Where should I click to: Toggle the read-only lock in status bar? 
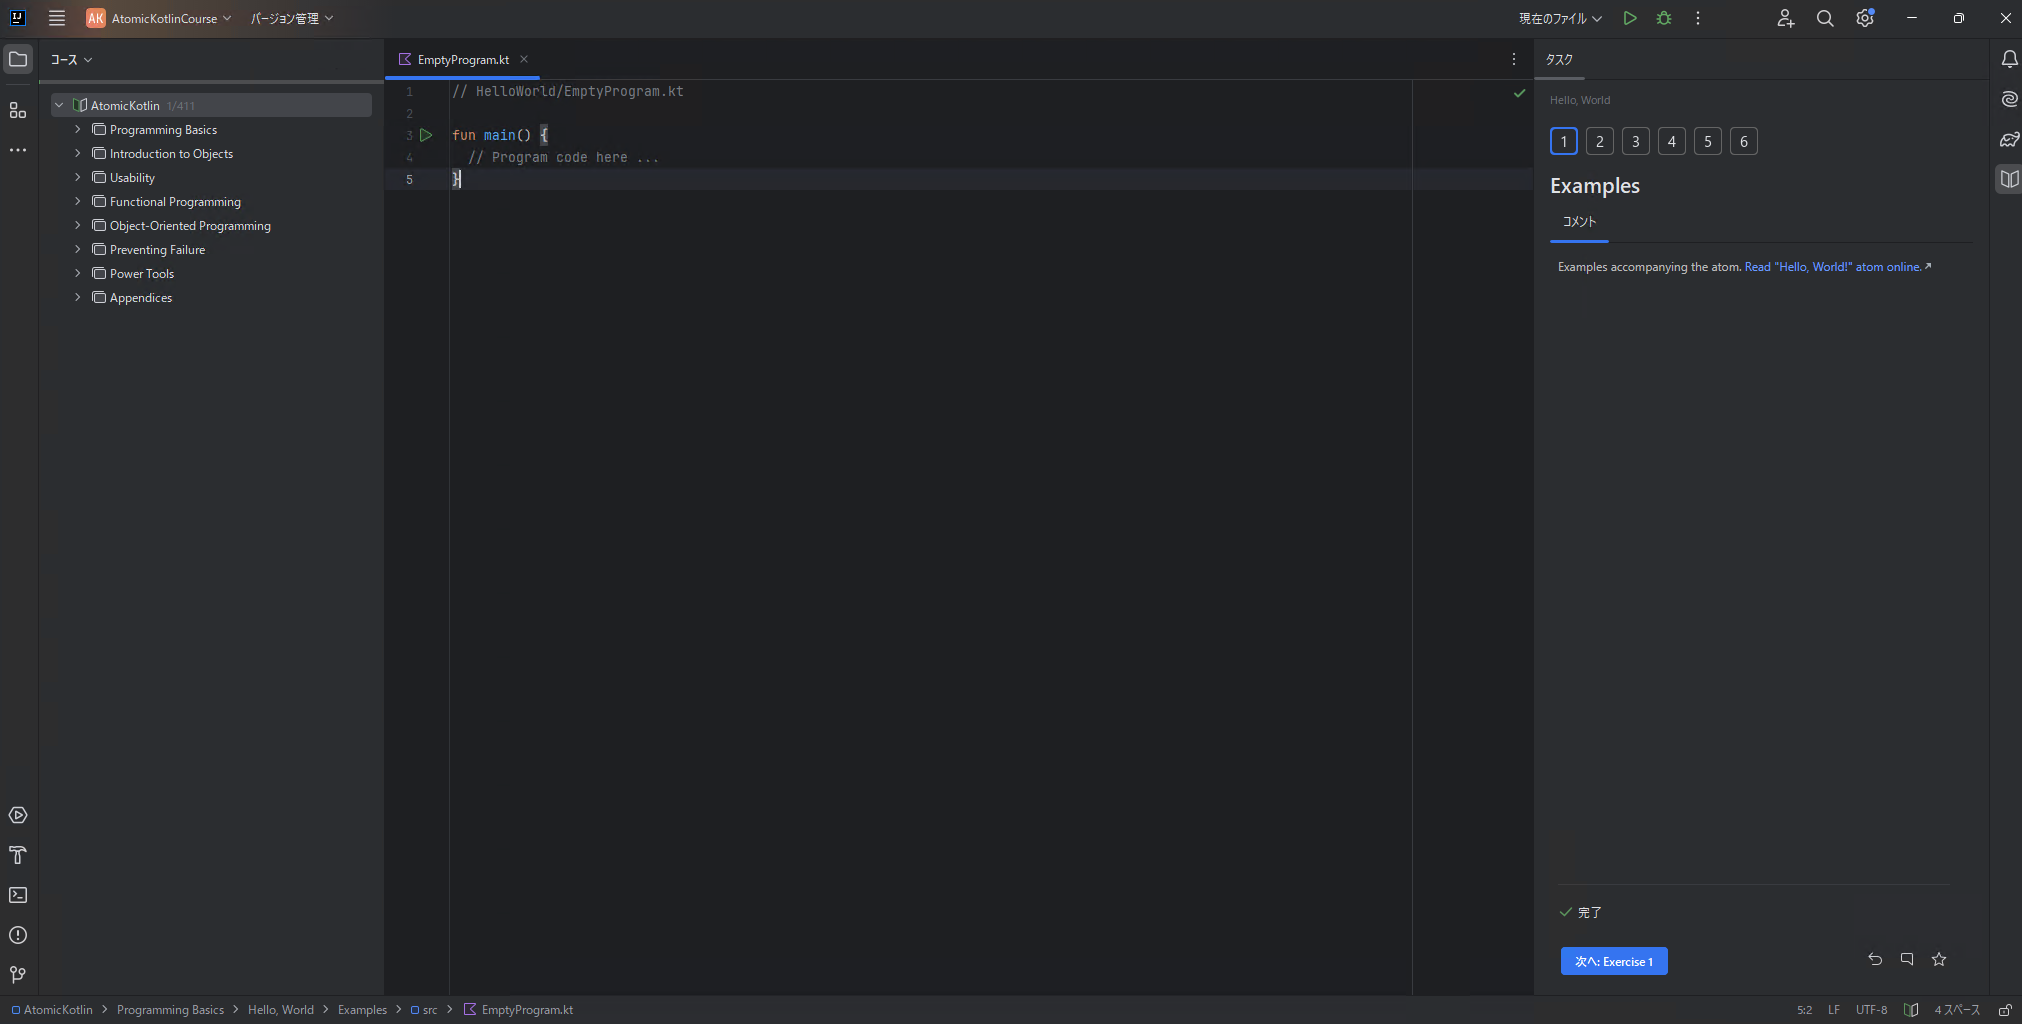pos(2005,1010)
